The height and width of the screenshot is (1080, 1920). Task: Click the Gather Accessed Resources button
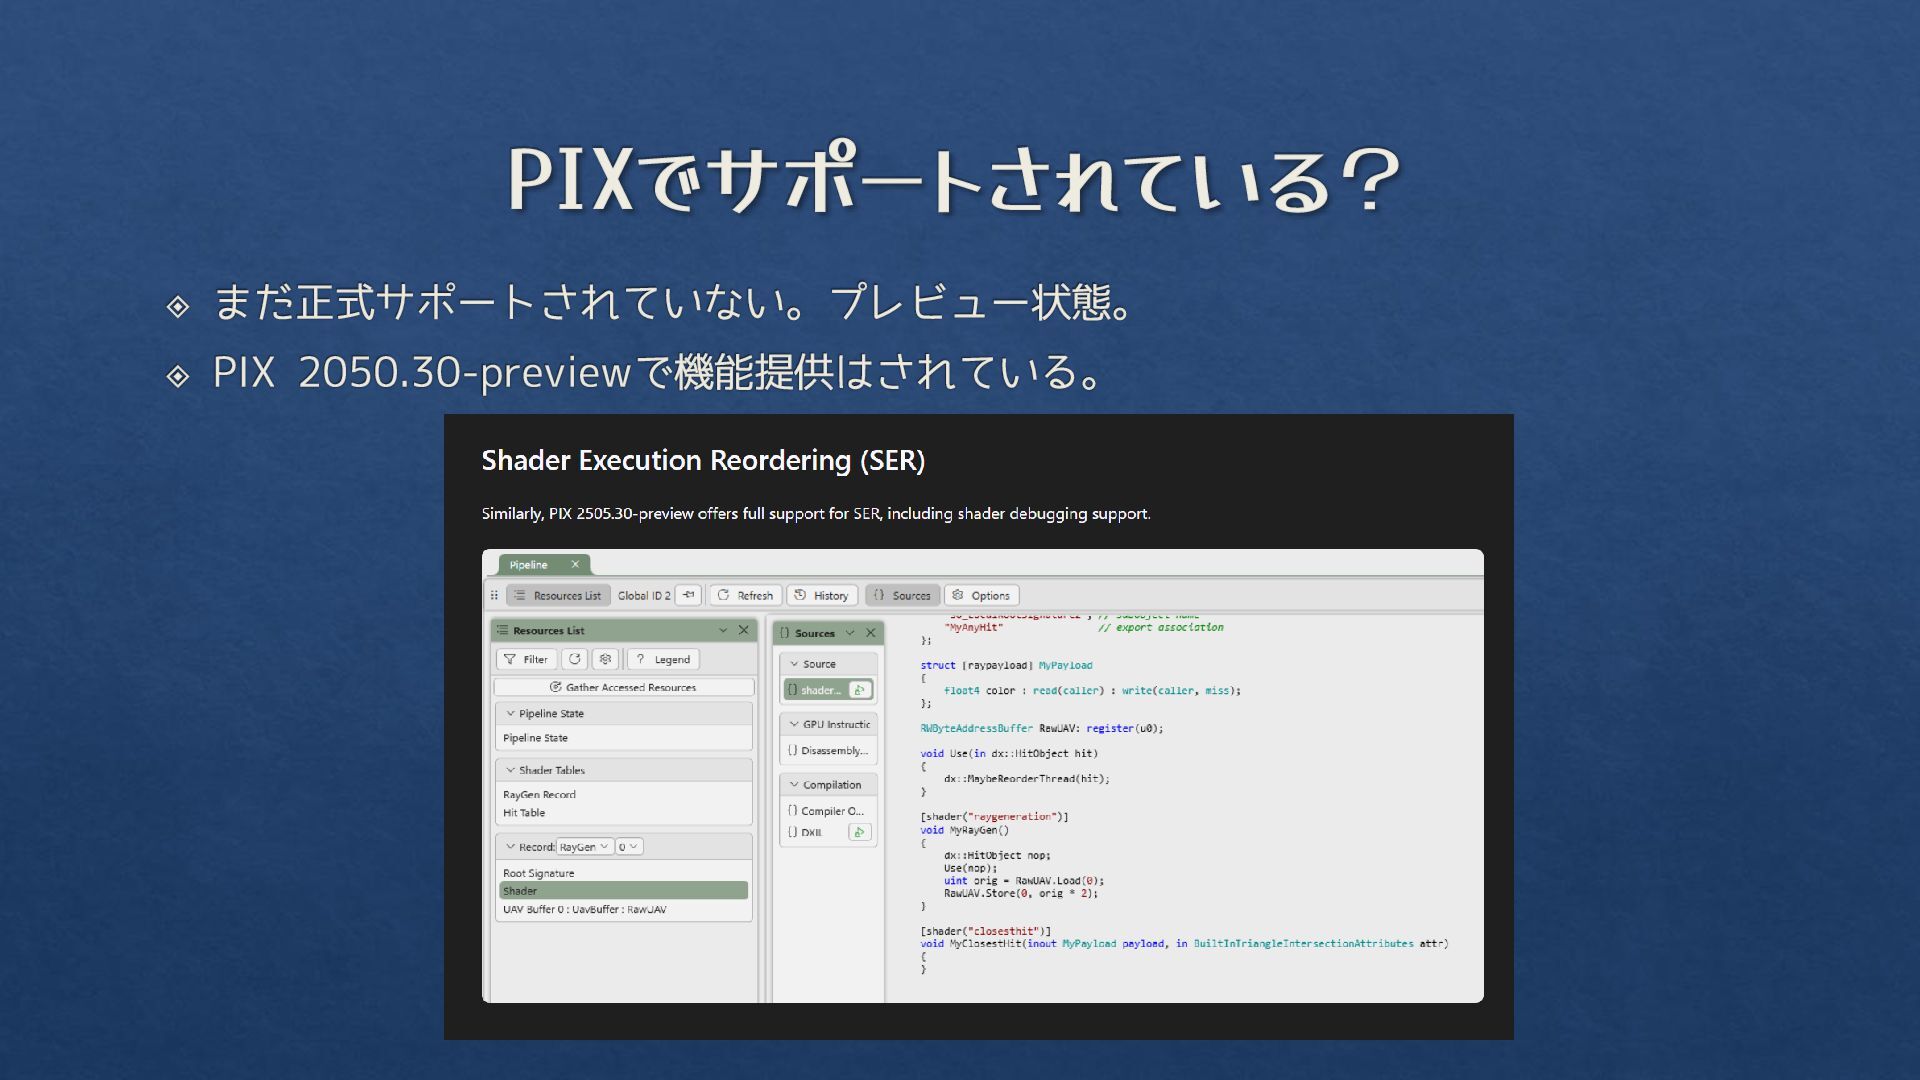point(623,687)
